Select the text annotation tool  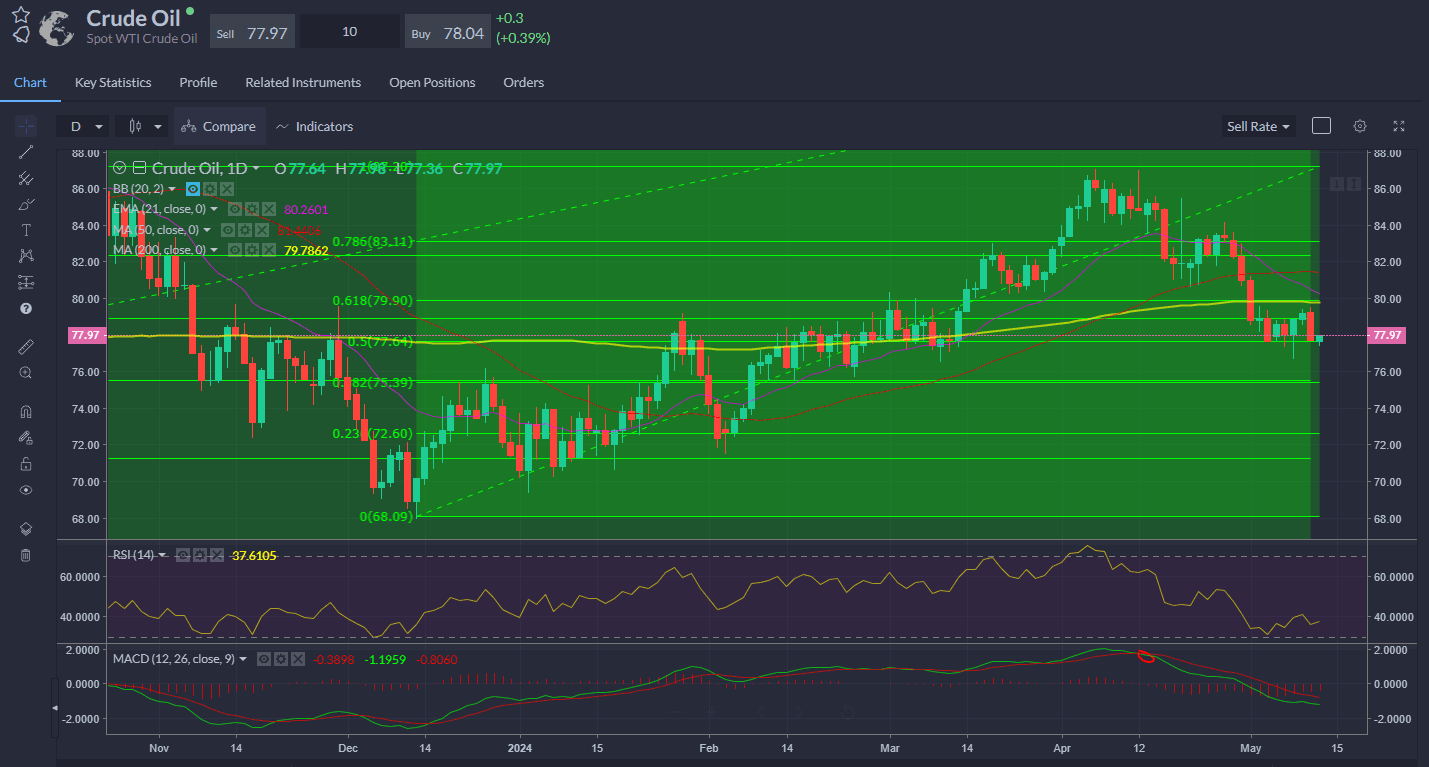(x=26, y=230)
